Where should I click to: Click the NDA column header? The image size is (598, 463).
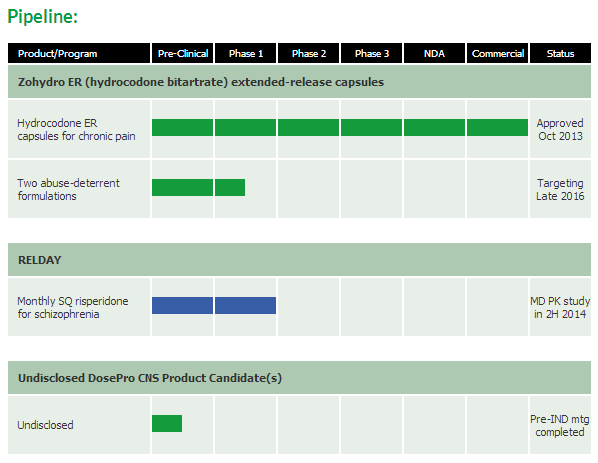pyautogui.click(x=434, y=53)
